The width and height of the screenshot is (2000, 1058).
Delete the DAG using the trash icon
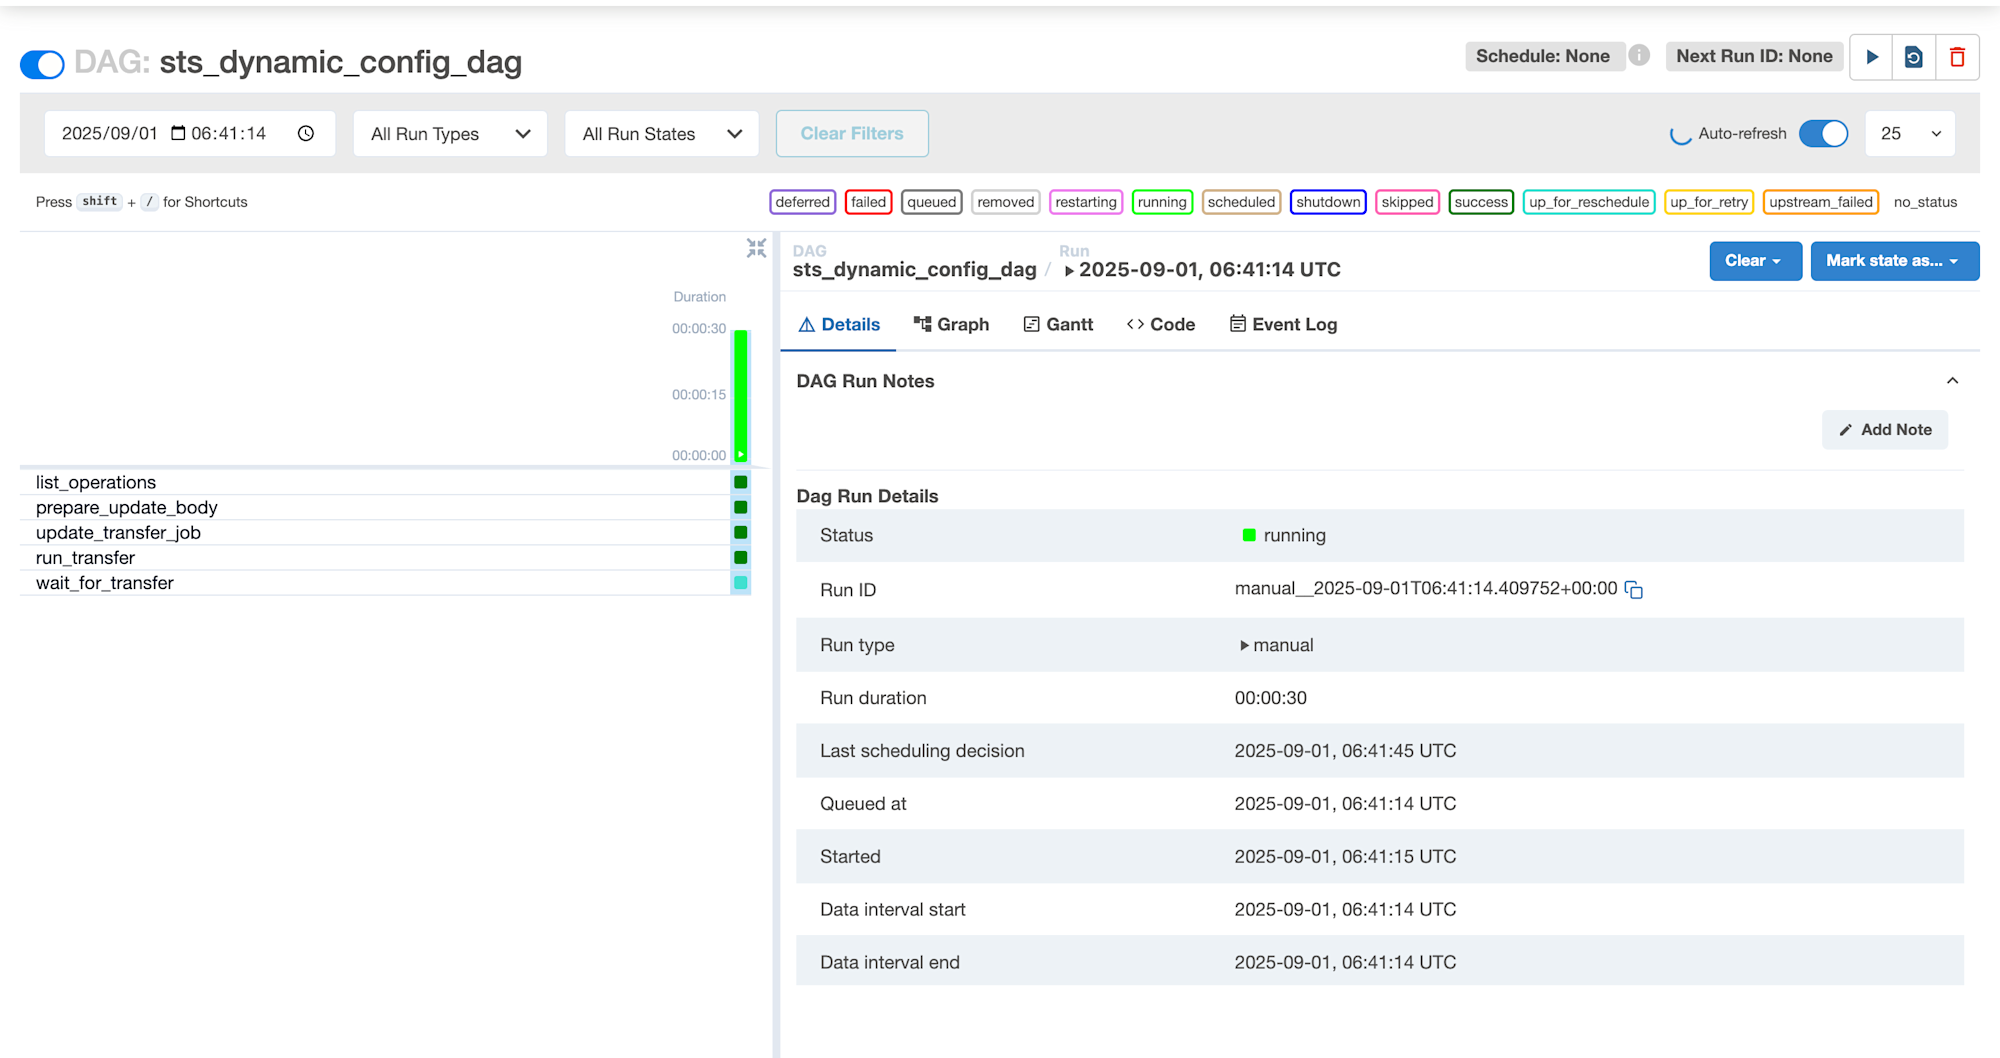(x=1957, y=57)
